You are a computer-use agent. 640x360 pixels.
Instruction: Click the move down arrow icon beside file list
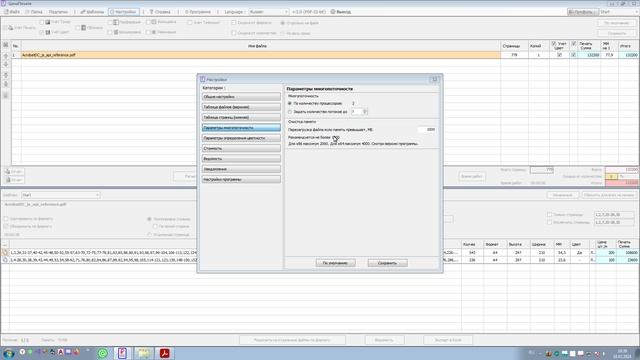click(x=6, y=64)
